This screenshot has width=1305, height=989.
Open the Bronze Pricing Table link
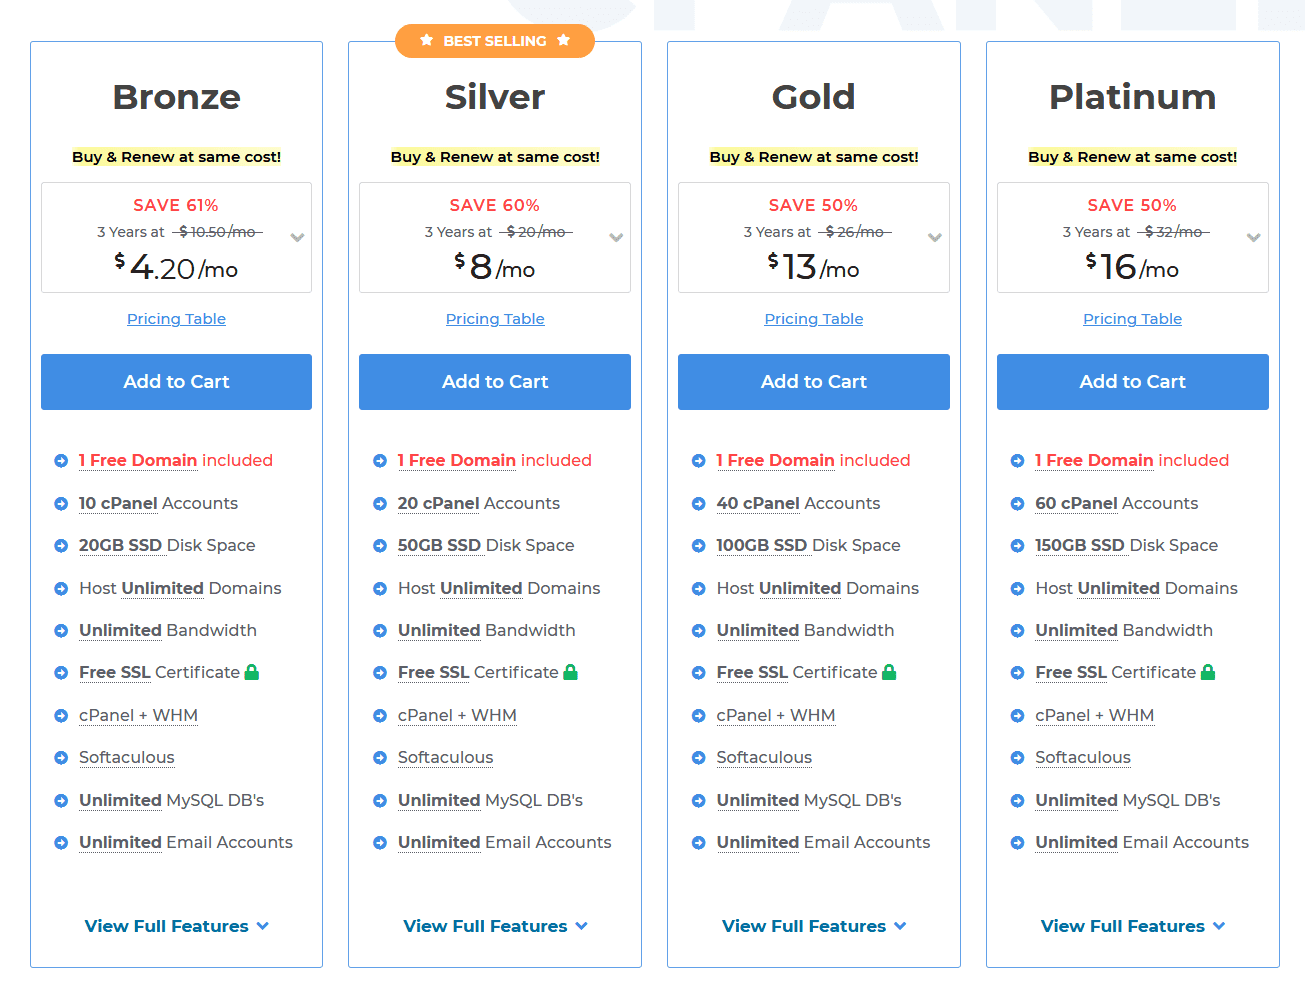(x=176, y=319)
